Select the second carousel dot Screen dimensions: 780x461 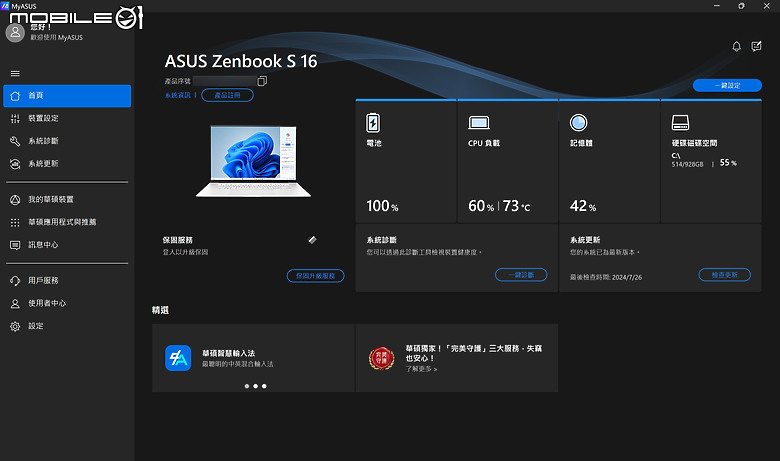tap(256, 386)
